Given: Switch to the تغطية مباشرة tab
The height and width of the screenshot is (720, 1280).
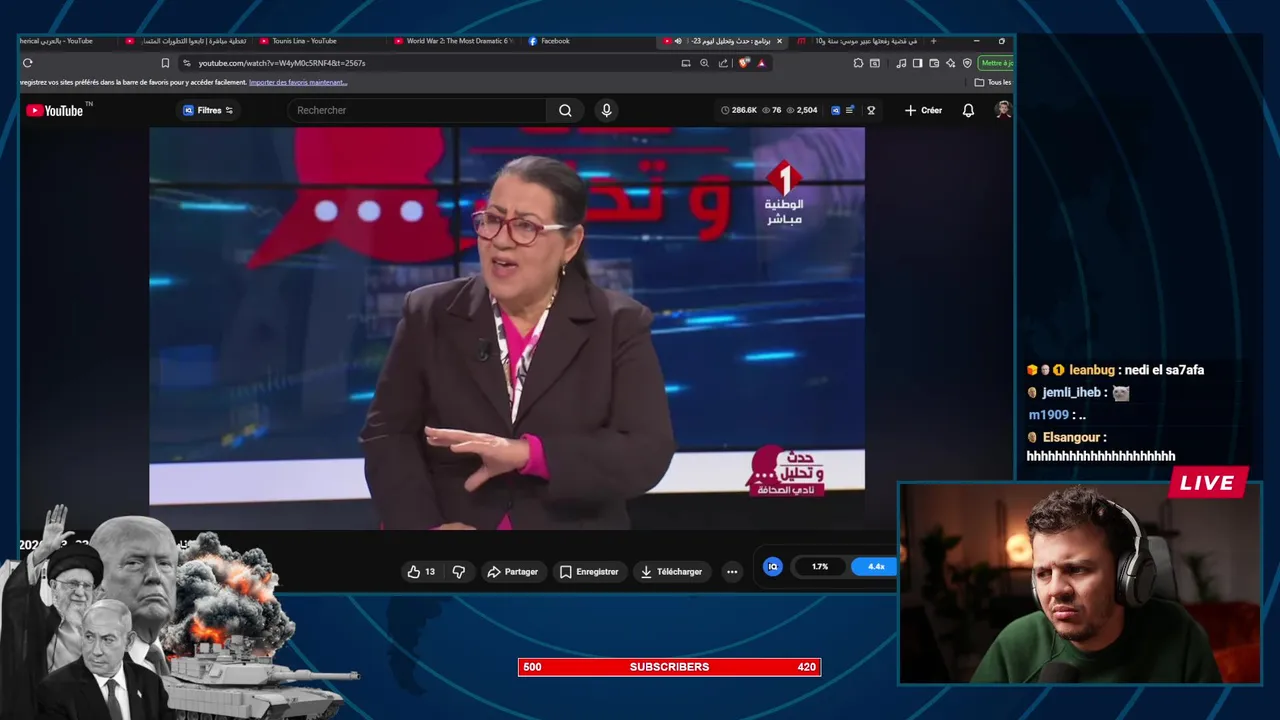Looking at the screenshot, I should (188, 41).
